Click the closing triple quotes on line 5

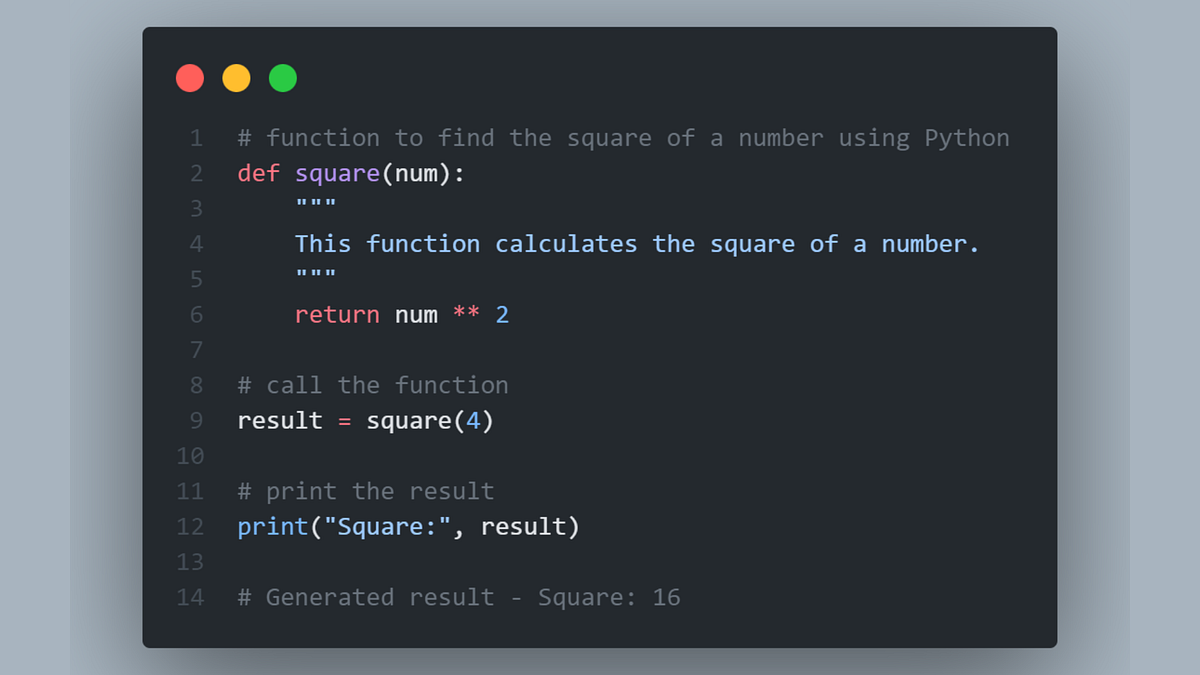coord(316,275)
